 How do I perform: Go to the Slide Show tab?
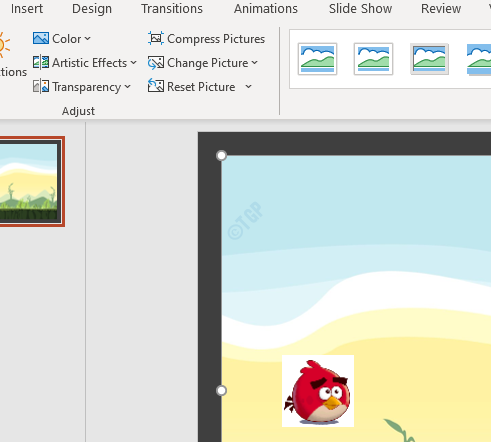tap(360, 9)
